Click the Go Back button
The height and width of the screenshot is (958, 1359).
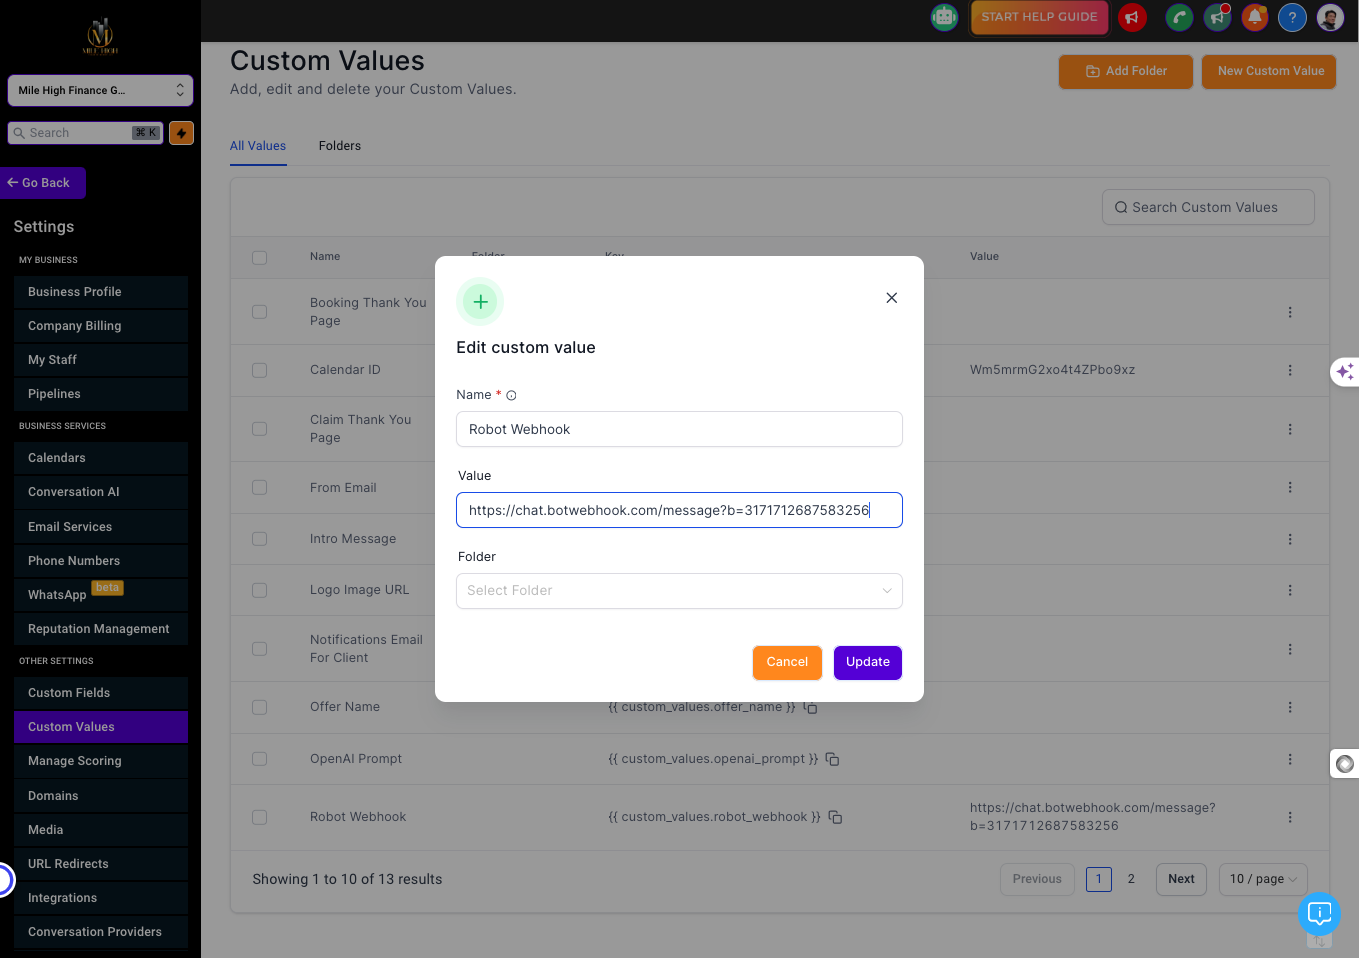click(x=43, y=183)
